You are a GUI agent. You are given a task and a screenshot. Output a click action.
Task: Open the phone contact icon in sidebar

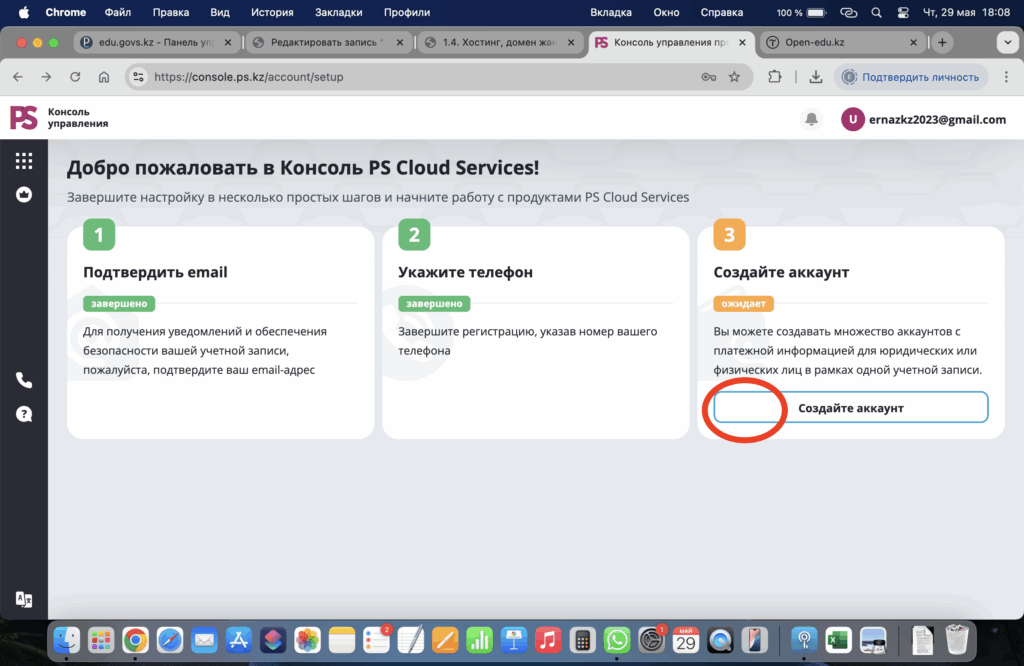pyautogui.click(x=24, y=380)
